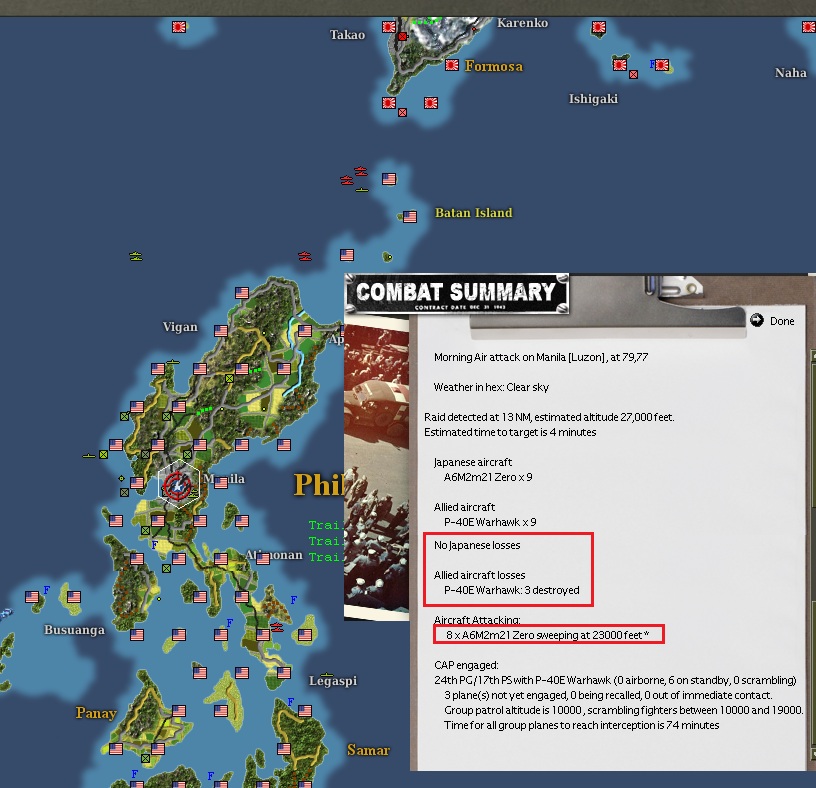Click 'No Japanese losses' line
This screenshot has width=816, height=788.
(477, 545)
